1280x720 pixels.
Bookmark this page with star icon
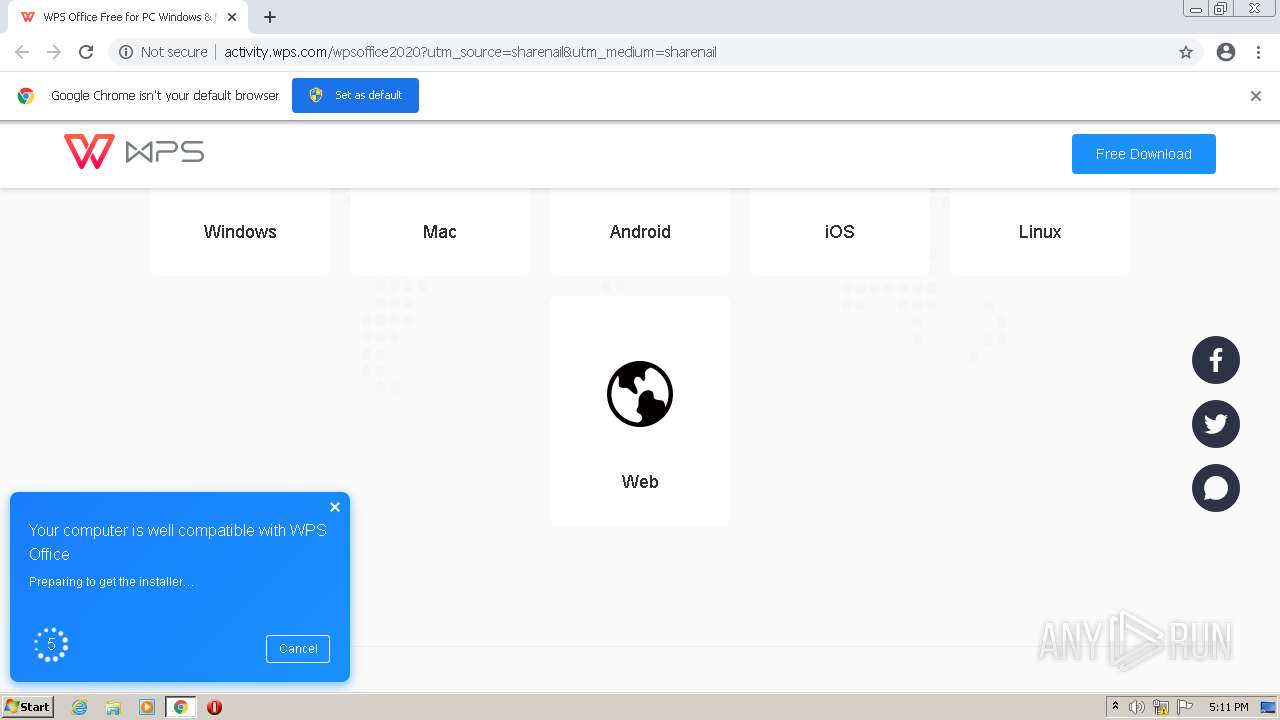click(x=1186, y=52)
